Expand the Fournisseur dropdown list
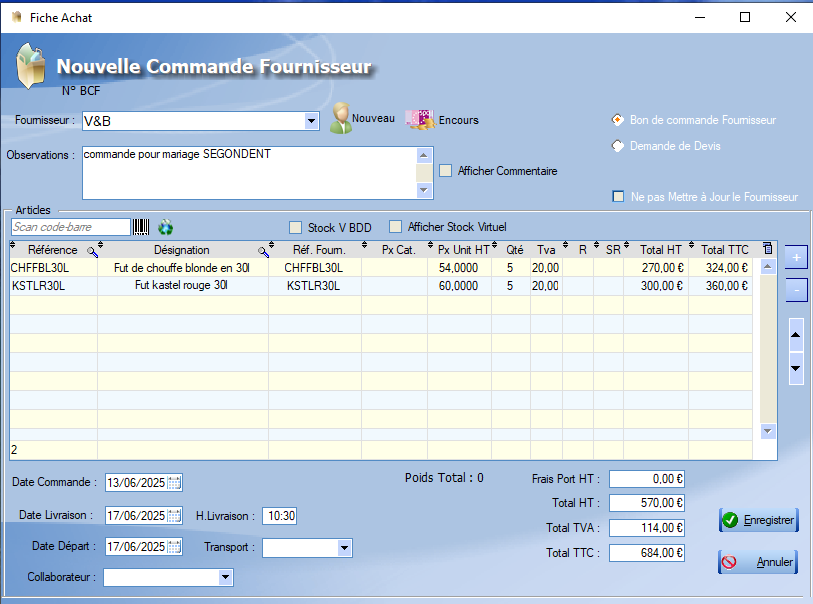 (311, 121)
